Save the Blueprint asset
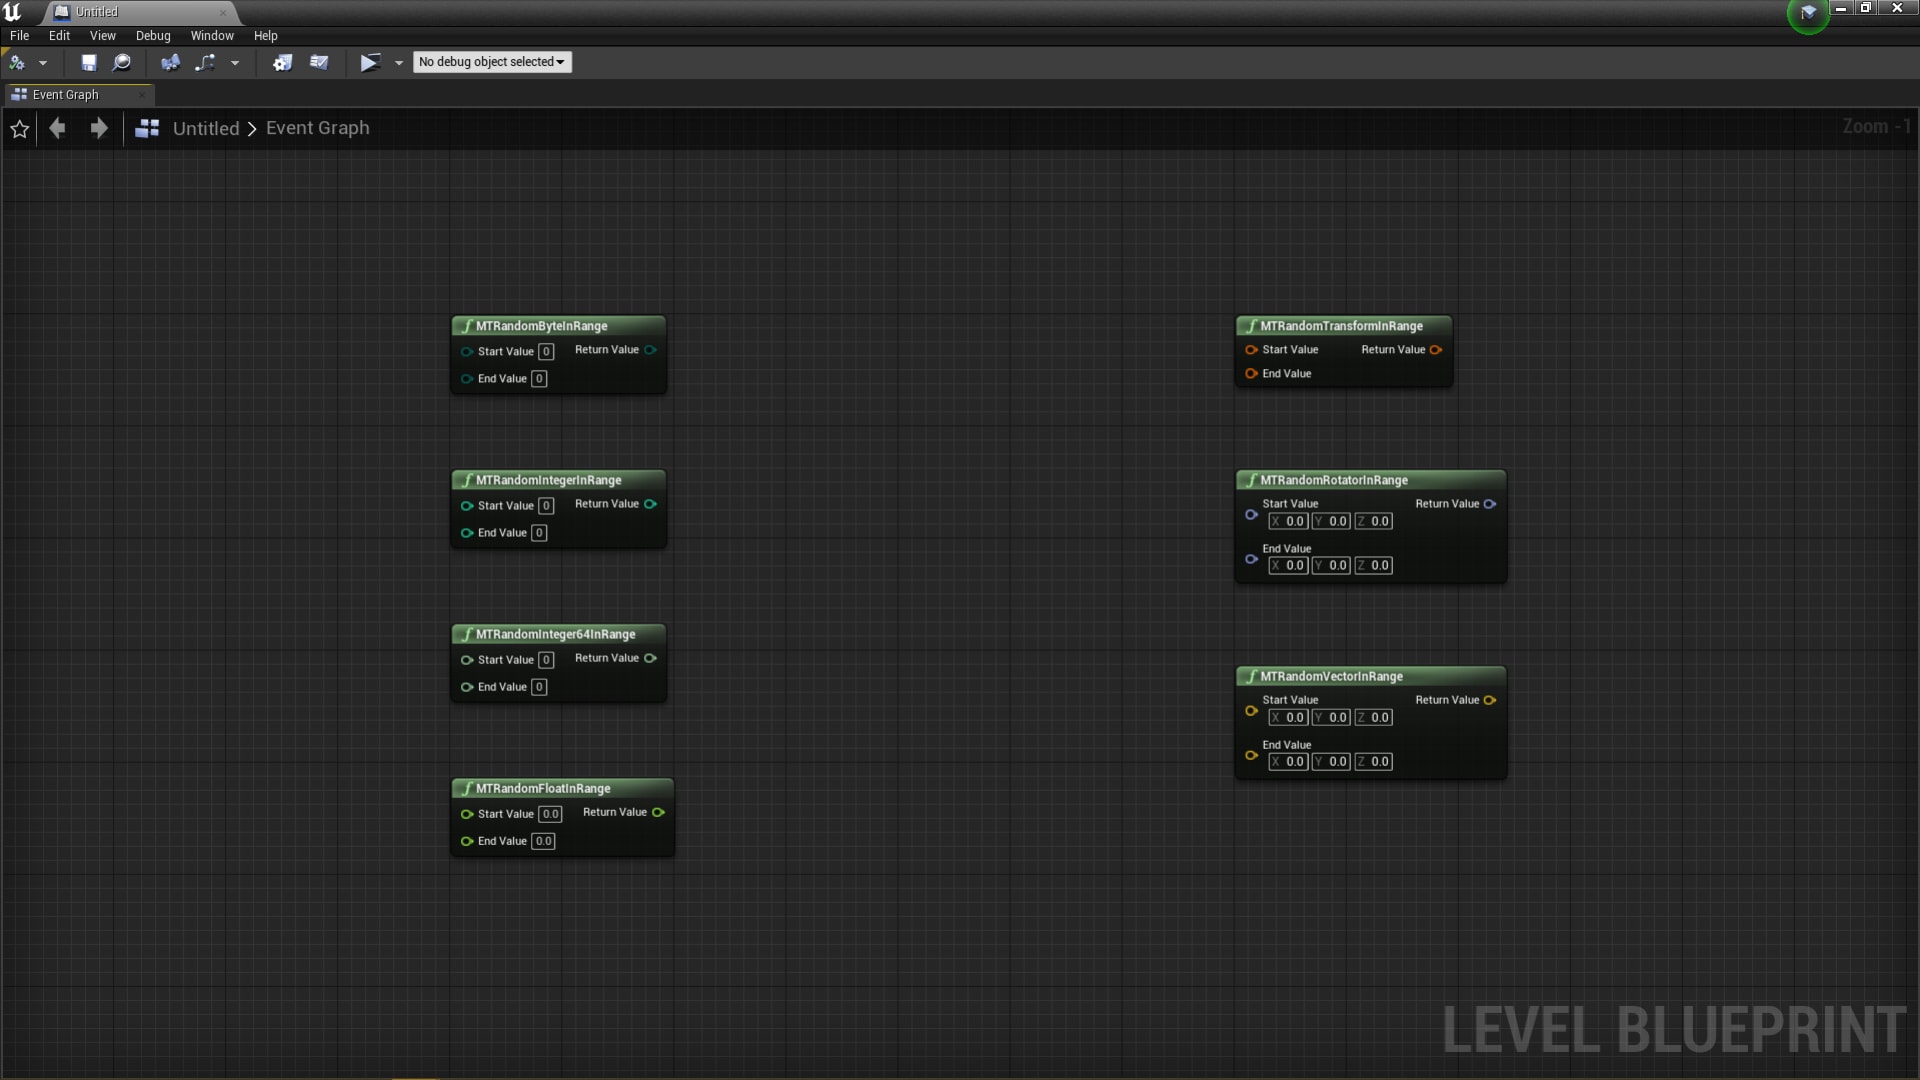The height and width of the screenshot is (1080, 1920). click(88, 62)
